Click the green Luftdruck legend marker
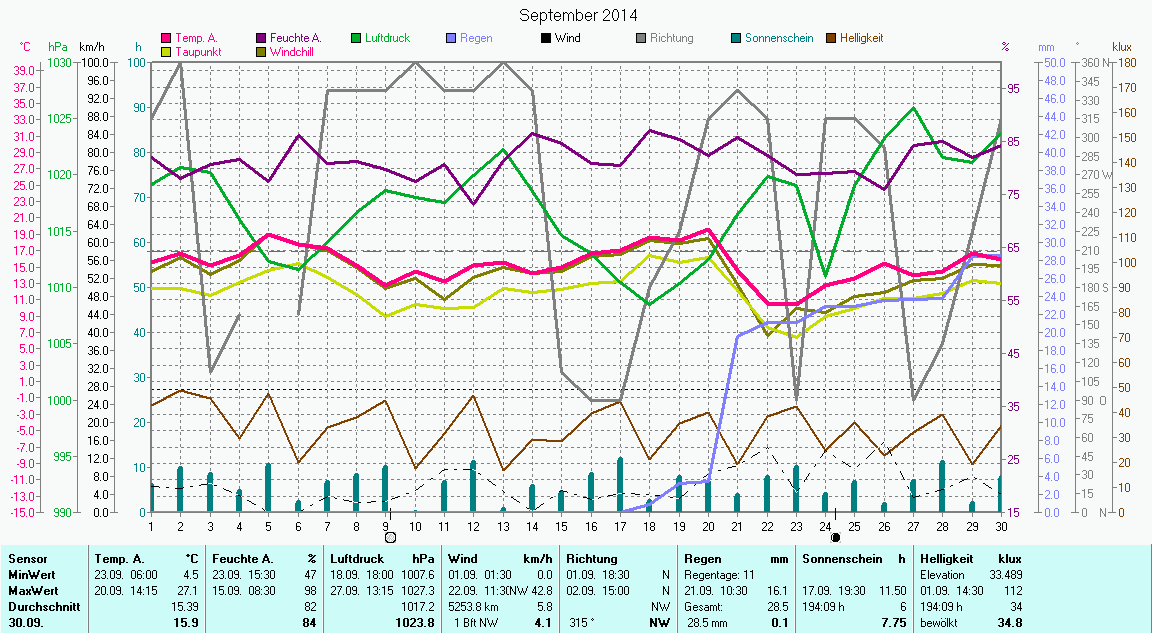The image size is (1152, 633). point(357,38)
